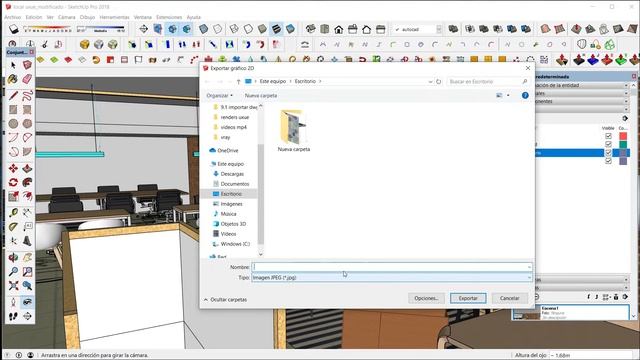Toggle Visible checkbox beside teal layer color
This screenshot has height=360, width=640.
coord(608,144)
